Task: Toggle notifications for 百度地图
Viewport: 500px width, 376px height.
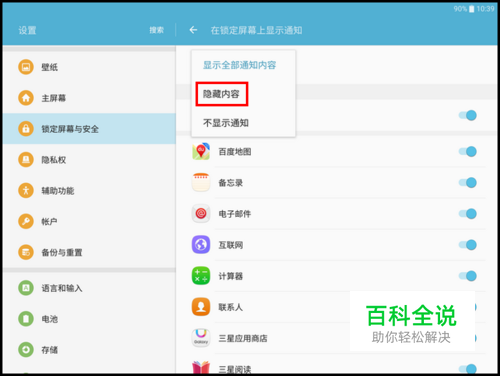Action: 468,152
